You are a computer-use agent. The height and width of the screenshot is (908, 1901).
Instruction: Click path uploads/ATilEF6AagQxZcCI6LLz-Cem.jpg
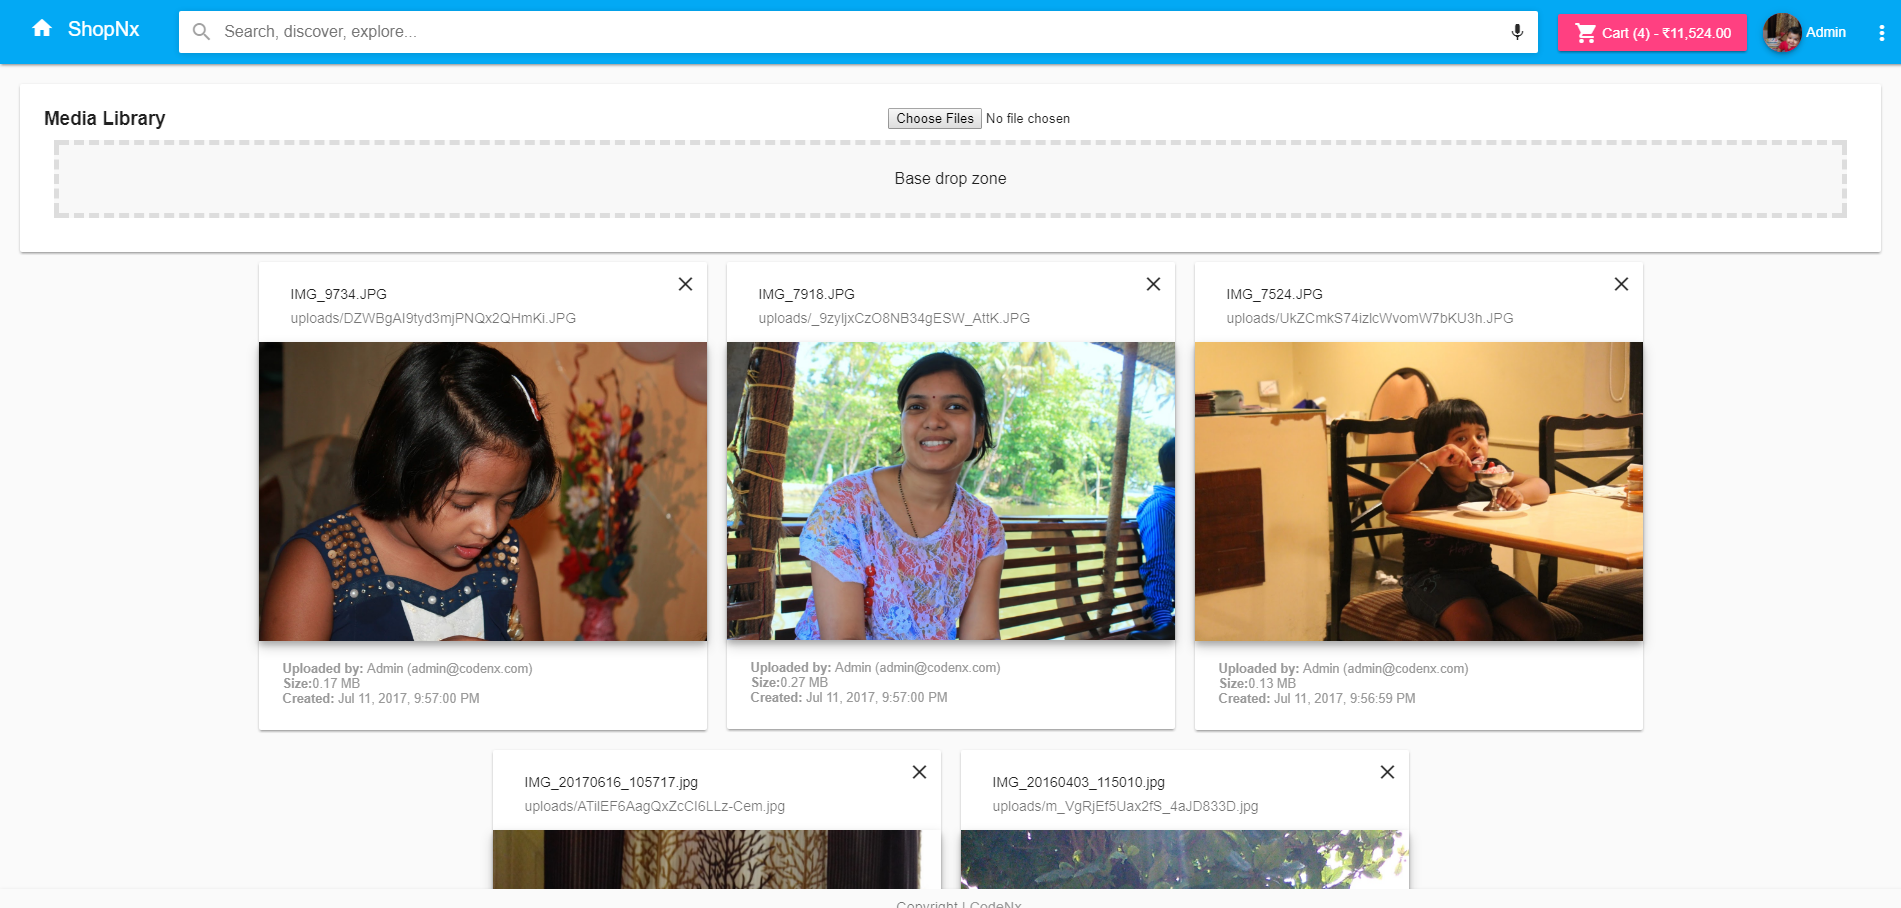(654, 807)
